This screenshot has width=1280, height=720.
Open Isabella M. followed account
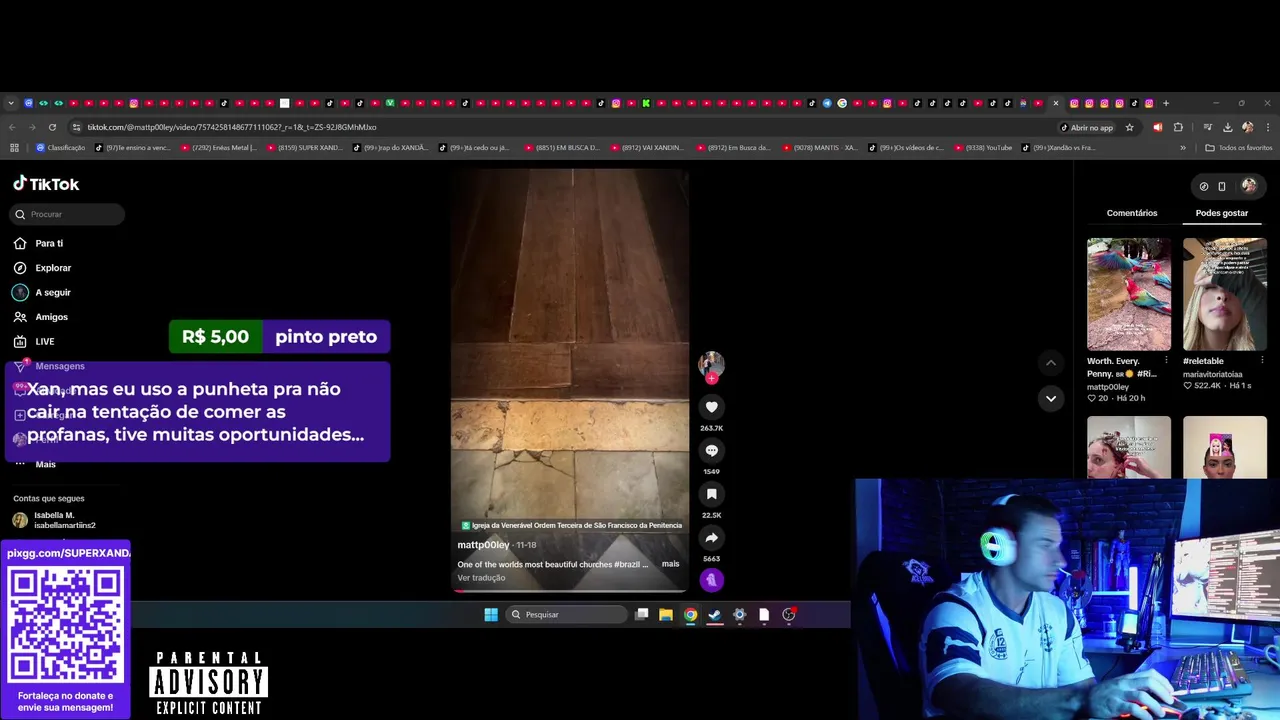pos(55,520)
